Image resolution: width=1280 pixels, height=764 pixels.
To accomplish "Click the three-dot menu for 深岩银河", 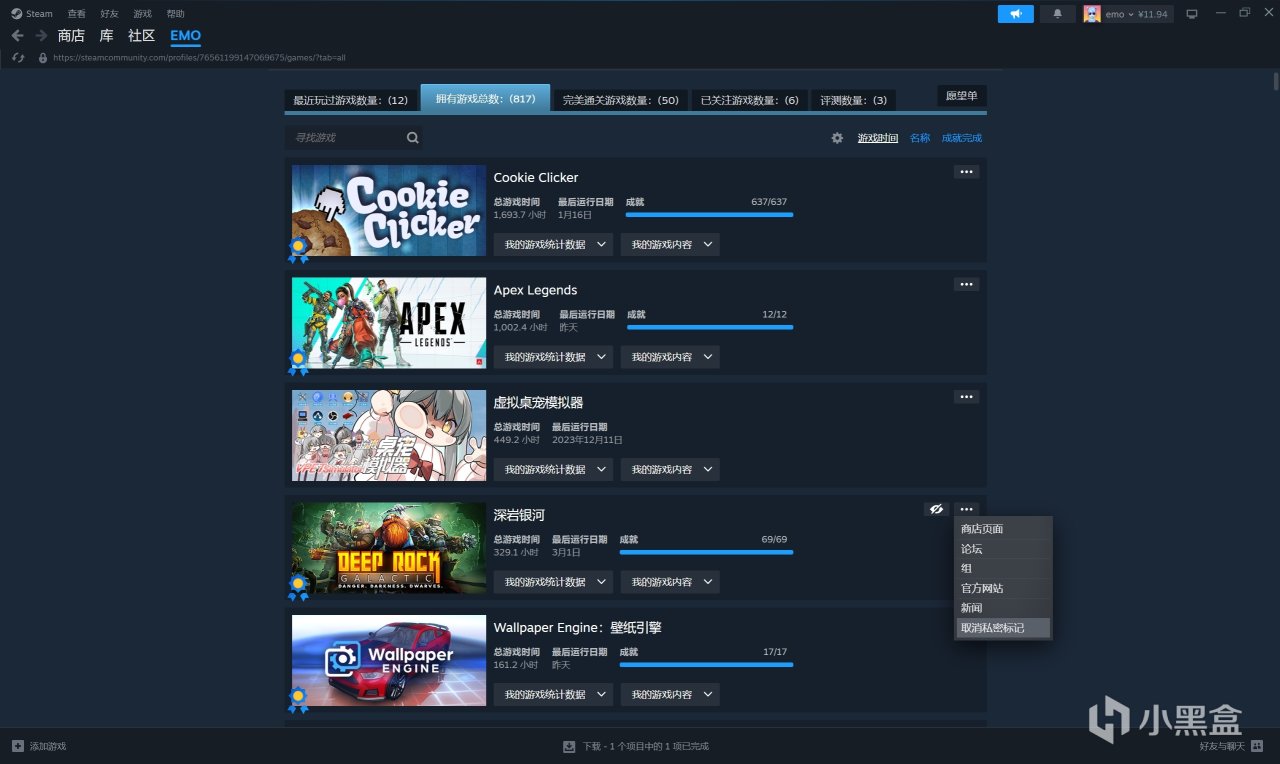I will click(x=966, y=509).
